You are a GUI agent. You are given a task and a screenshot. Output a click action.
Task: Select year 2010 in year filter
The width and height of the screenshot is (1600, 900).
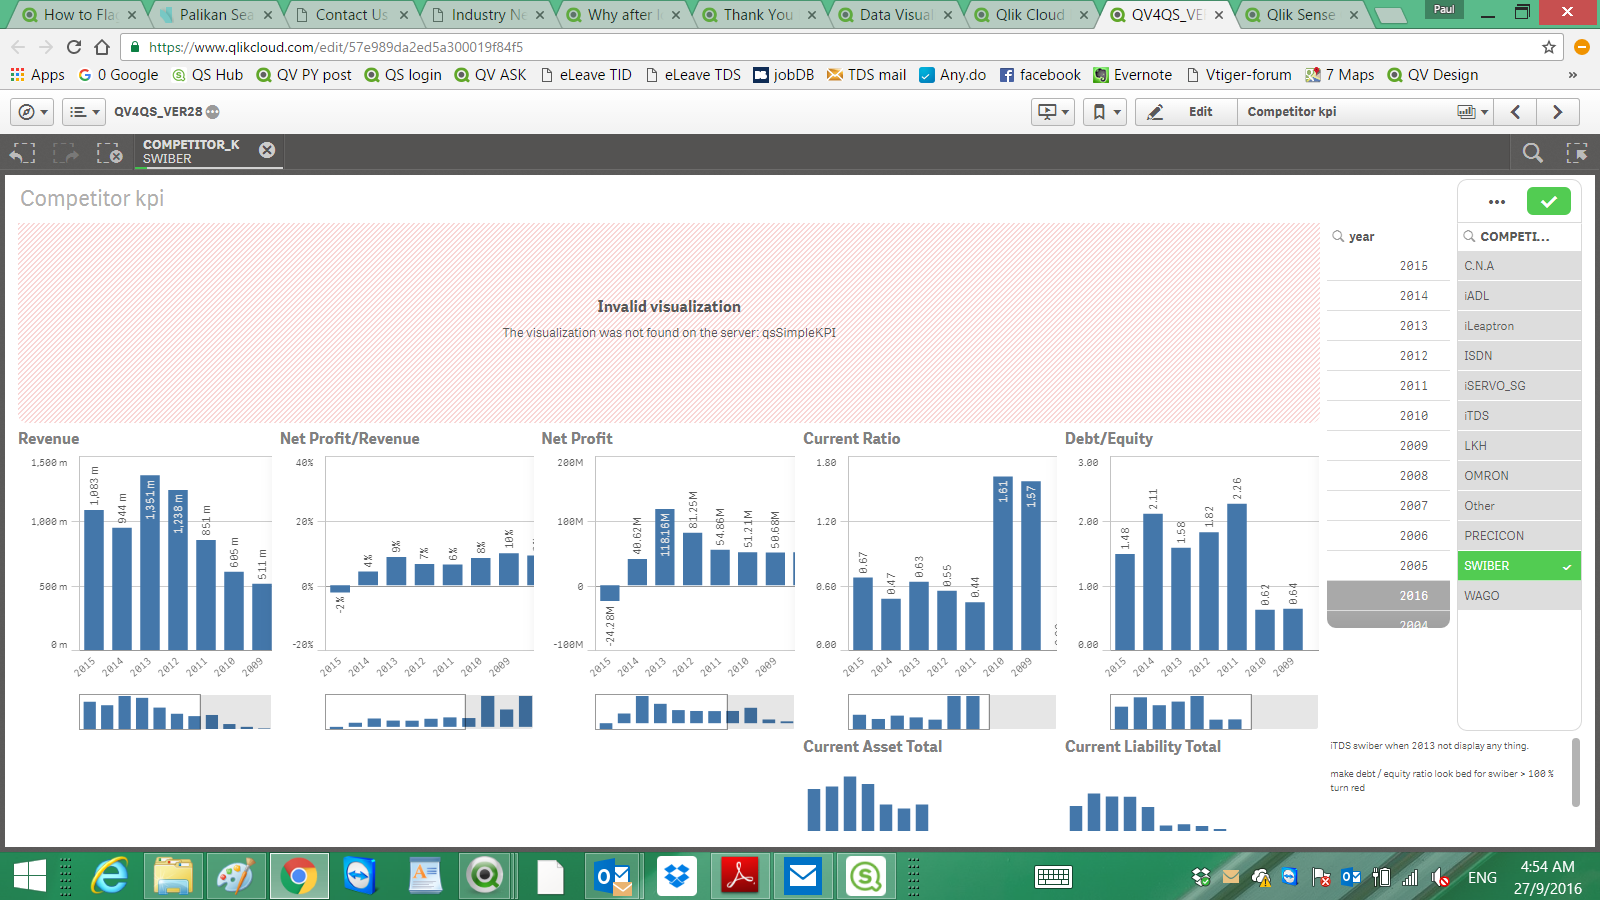pyautogui.click(x=1388, y=416)
